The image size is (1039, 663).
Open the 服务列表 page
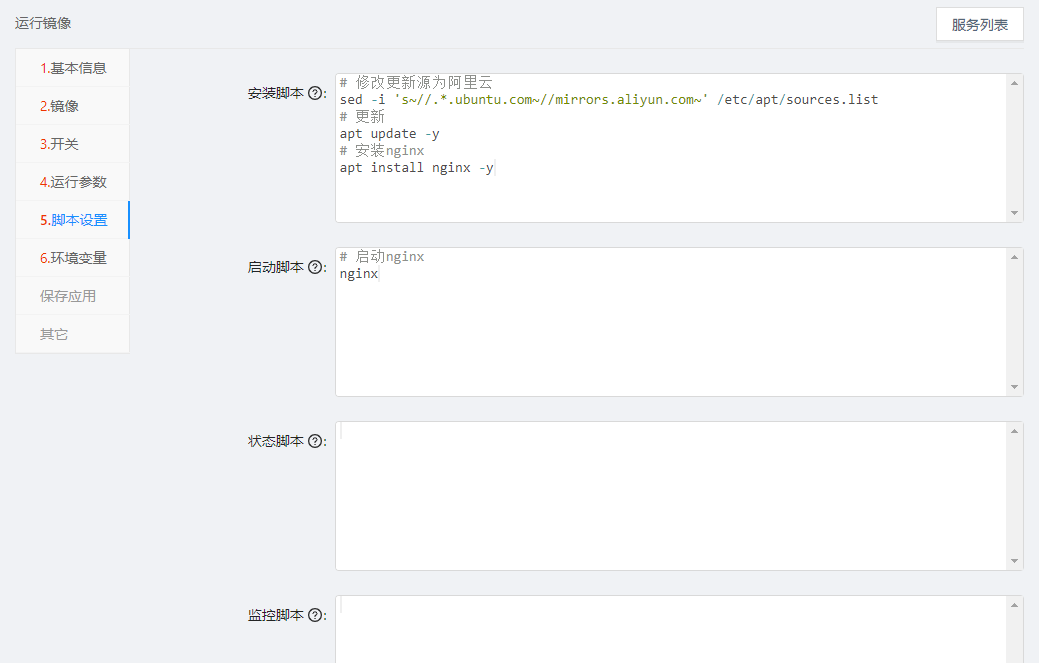[x=979, y=25]
